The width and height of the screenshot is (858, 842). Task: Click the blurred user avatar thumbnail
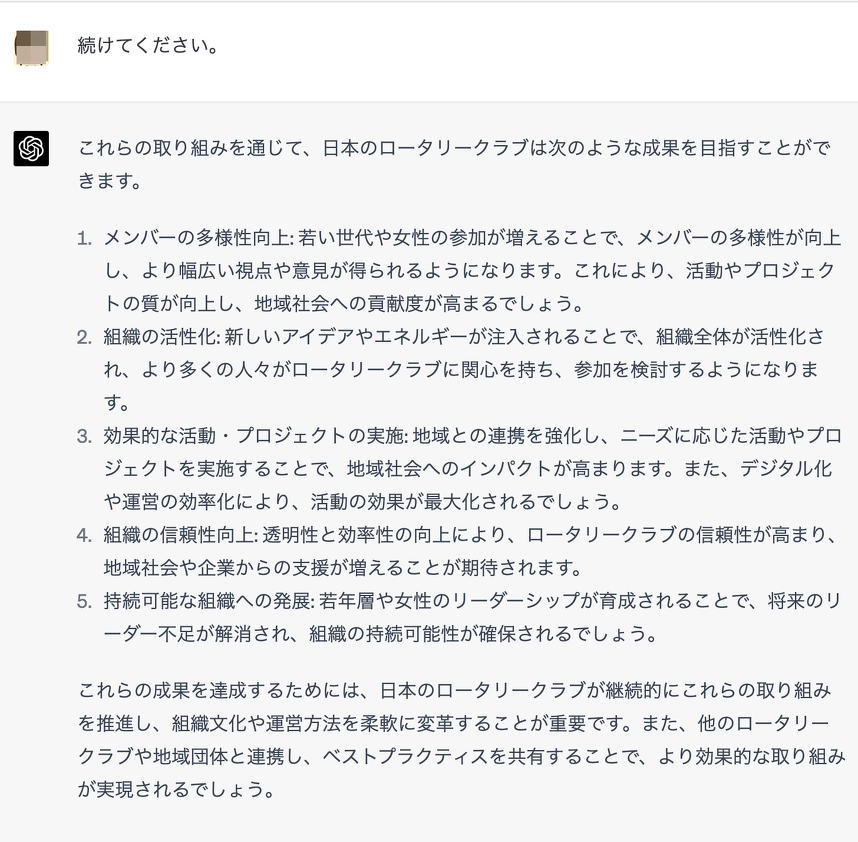[31, 47]
